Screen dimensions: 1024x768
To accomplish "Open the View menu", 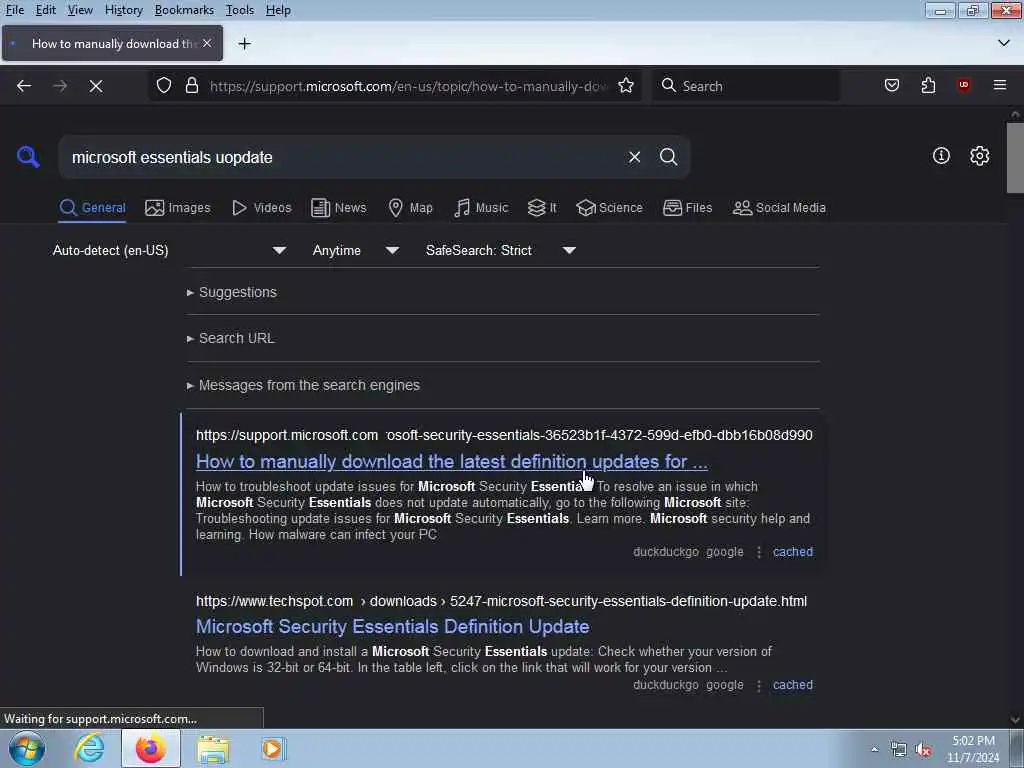I will tap(80, 10).
